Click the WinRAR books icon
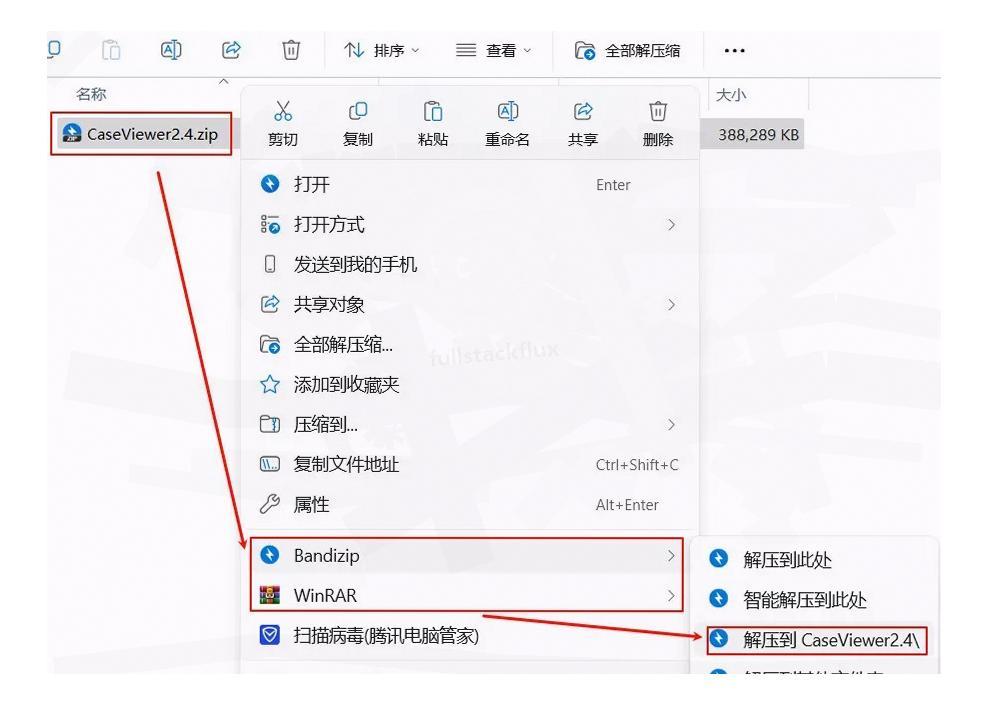This screenshot has height=705, width=989. click(x=270, y=595)
